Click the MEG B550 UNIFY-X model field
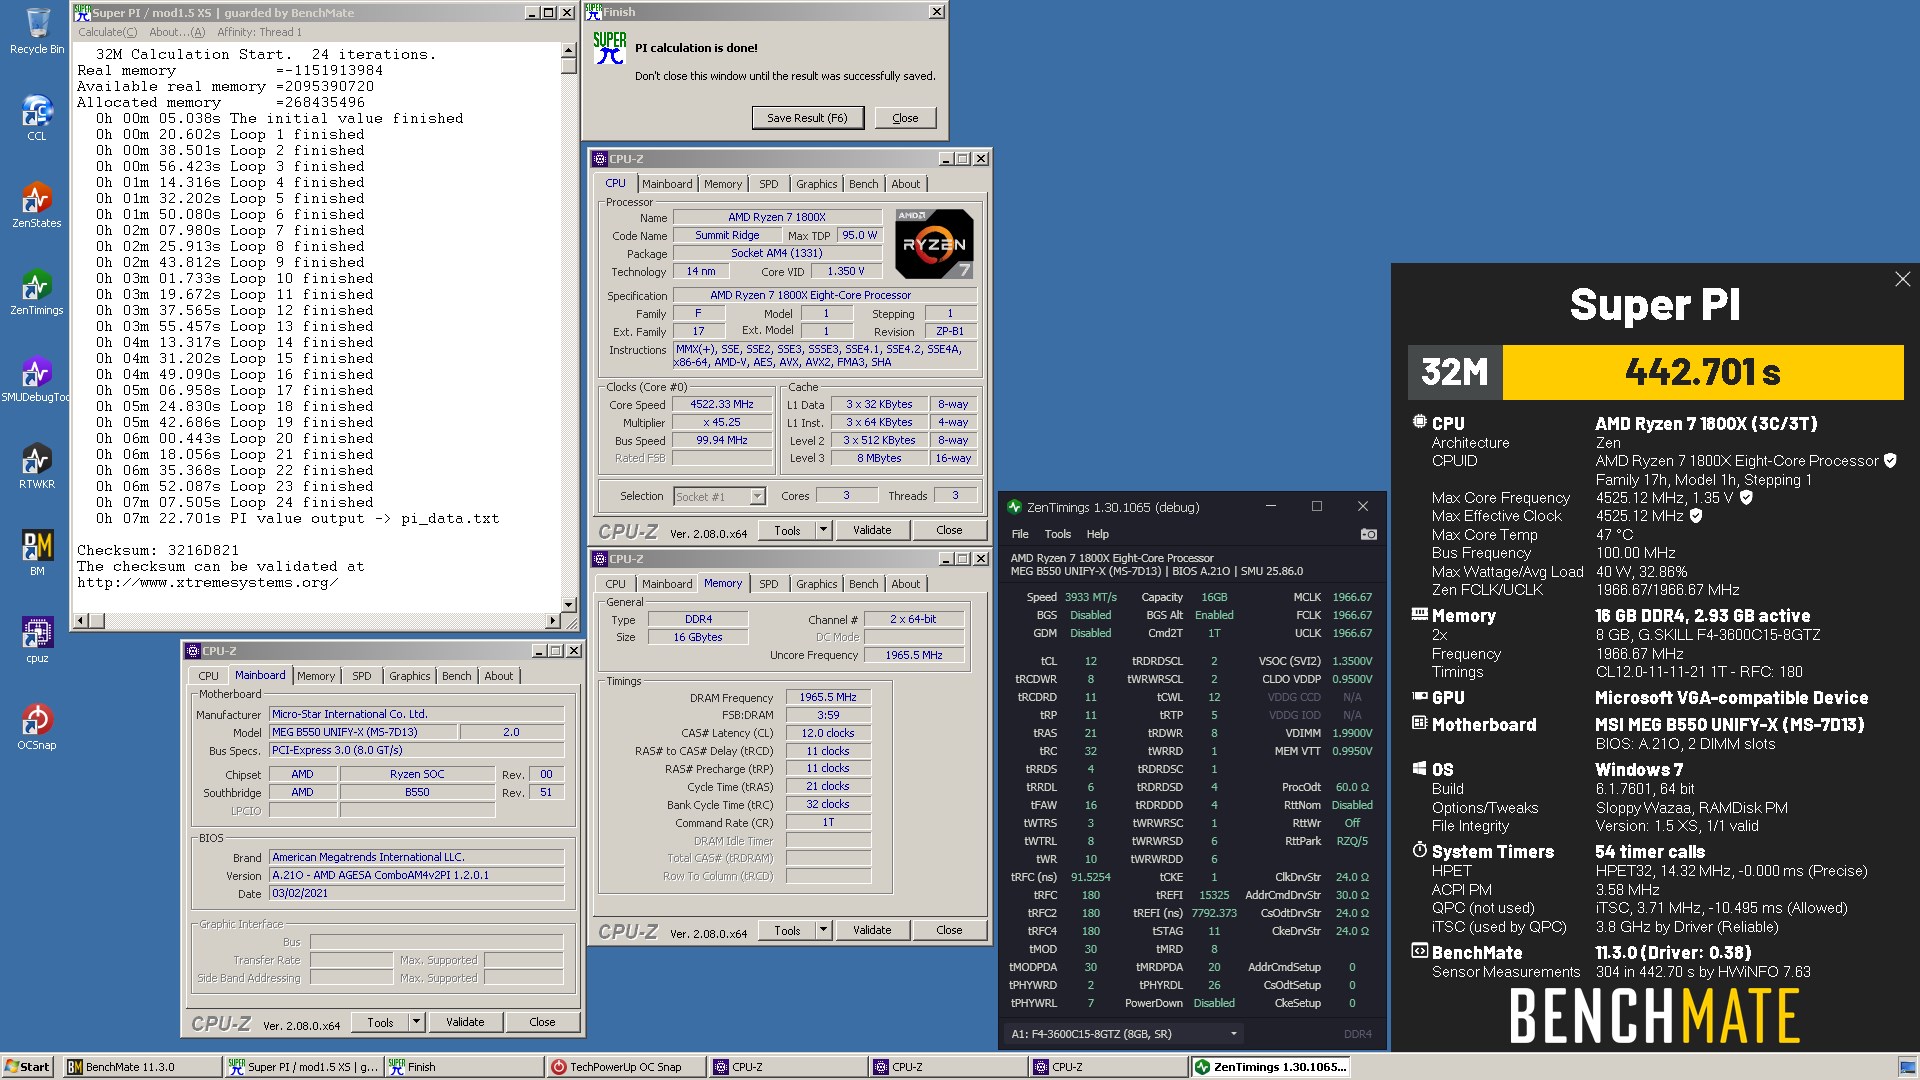 [362, 732]
